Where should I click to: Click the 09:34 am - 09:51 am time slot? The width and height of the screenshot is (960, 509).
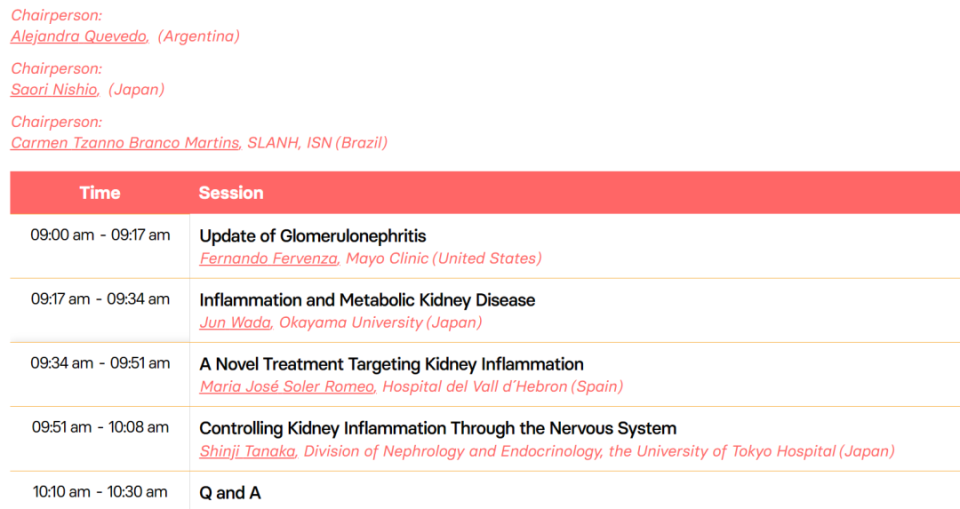tap(100, 363)
